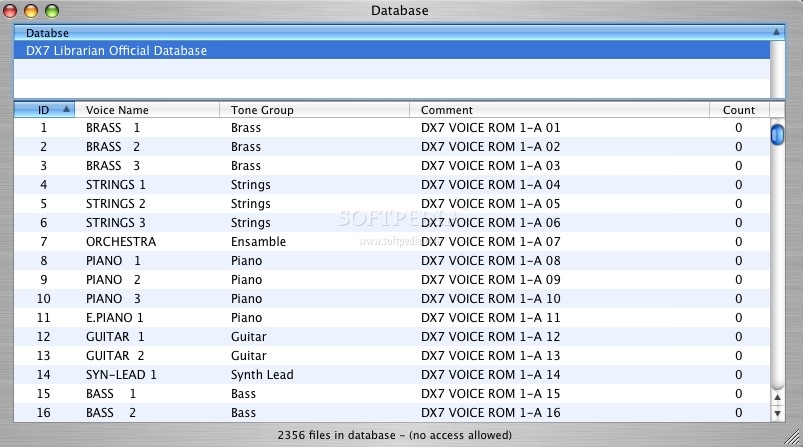This screenshot has width=803, height=447.
Task: Sort by Comment column header
Action: click(559, 110)
